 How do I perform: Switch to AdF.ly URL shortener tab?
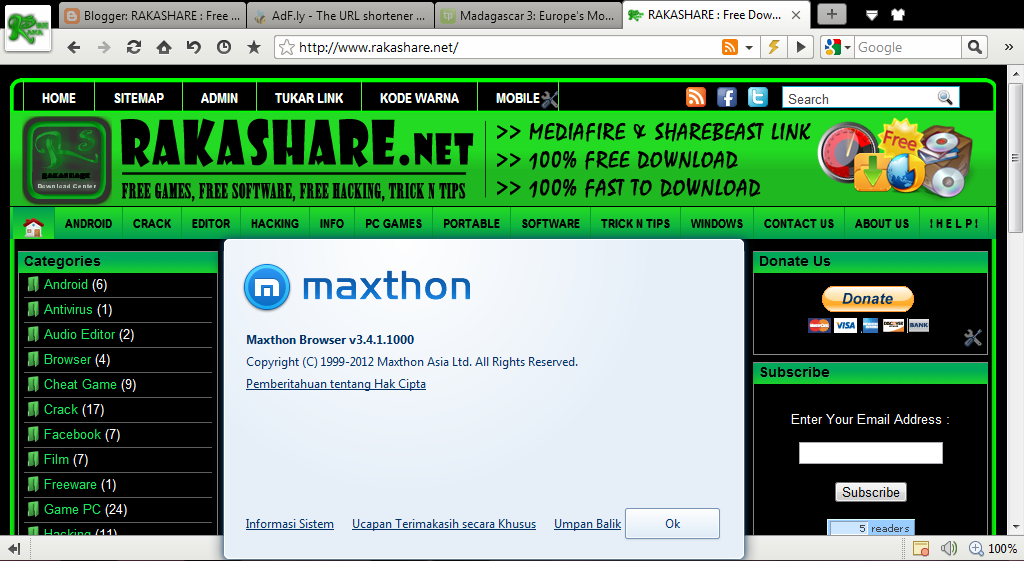tap(340, 15)
